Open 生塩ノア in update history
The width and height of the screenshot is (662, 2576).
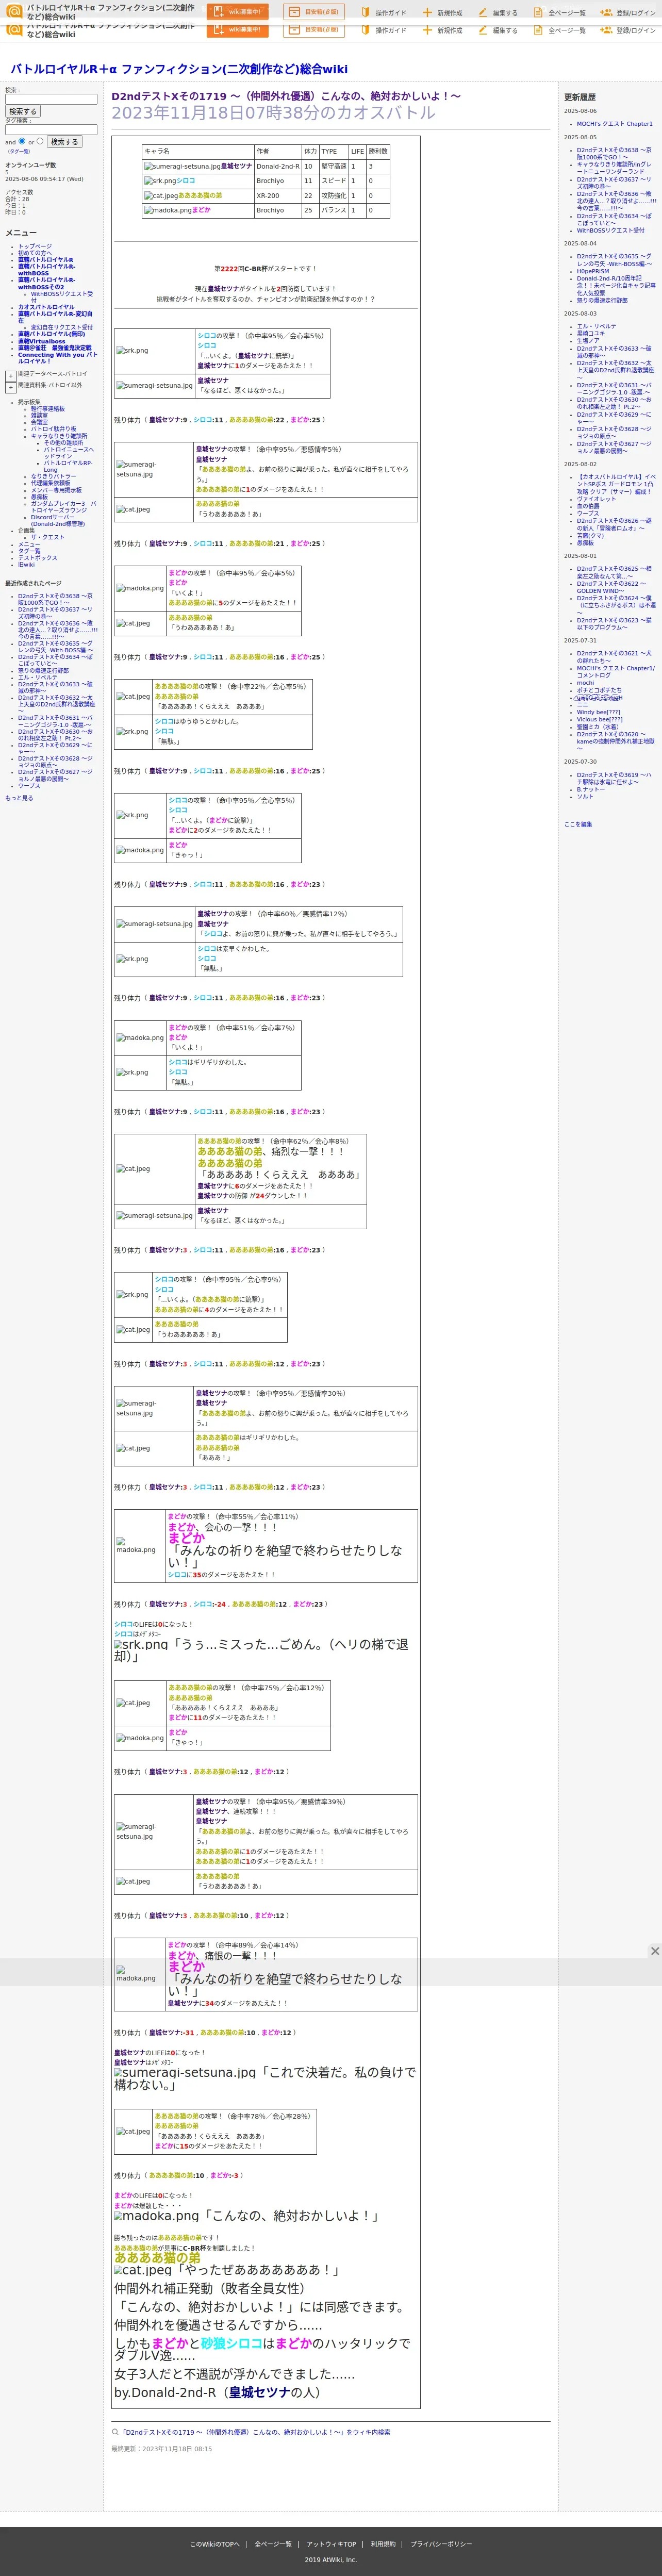tap(588, 341)
